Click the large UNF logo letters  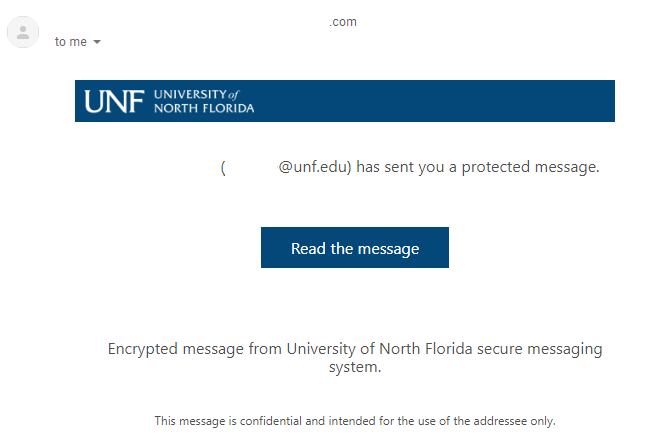(x=114, y=101)
